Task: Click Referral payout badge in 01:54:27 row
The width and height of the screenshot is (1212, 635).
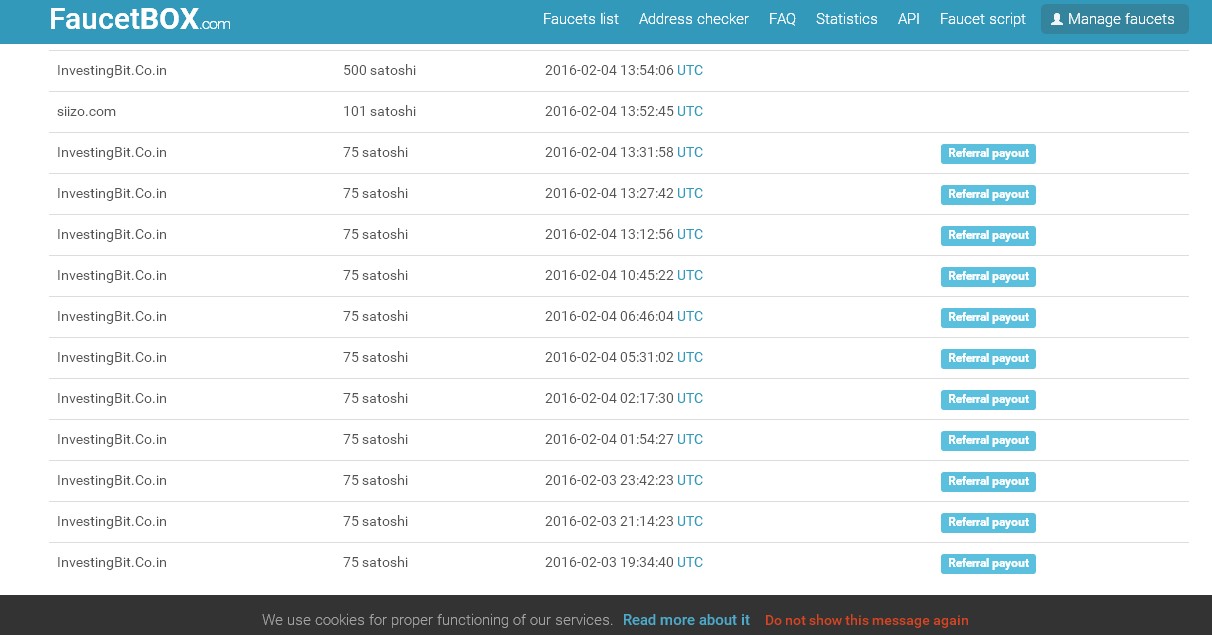Action: [988, 440]
